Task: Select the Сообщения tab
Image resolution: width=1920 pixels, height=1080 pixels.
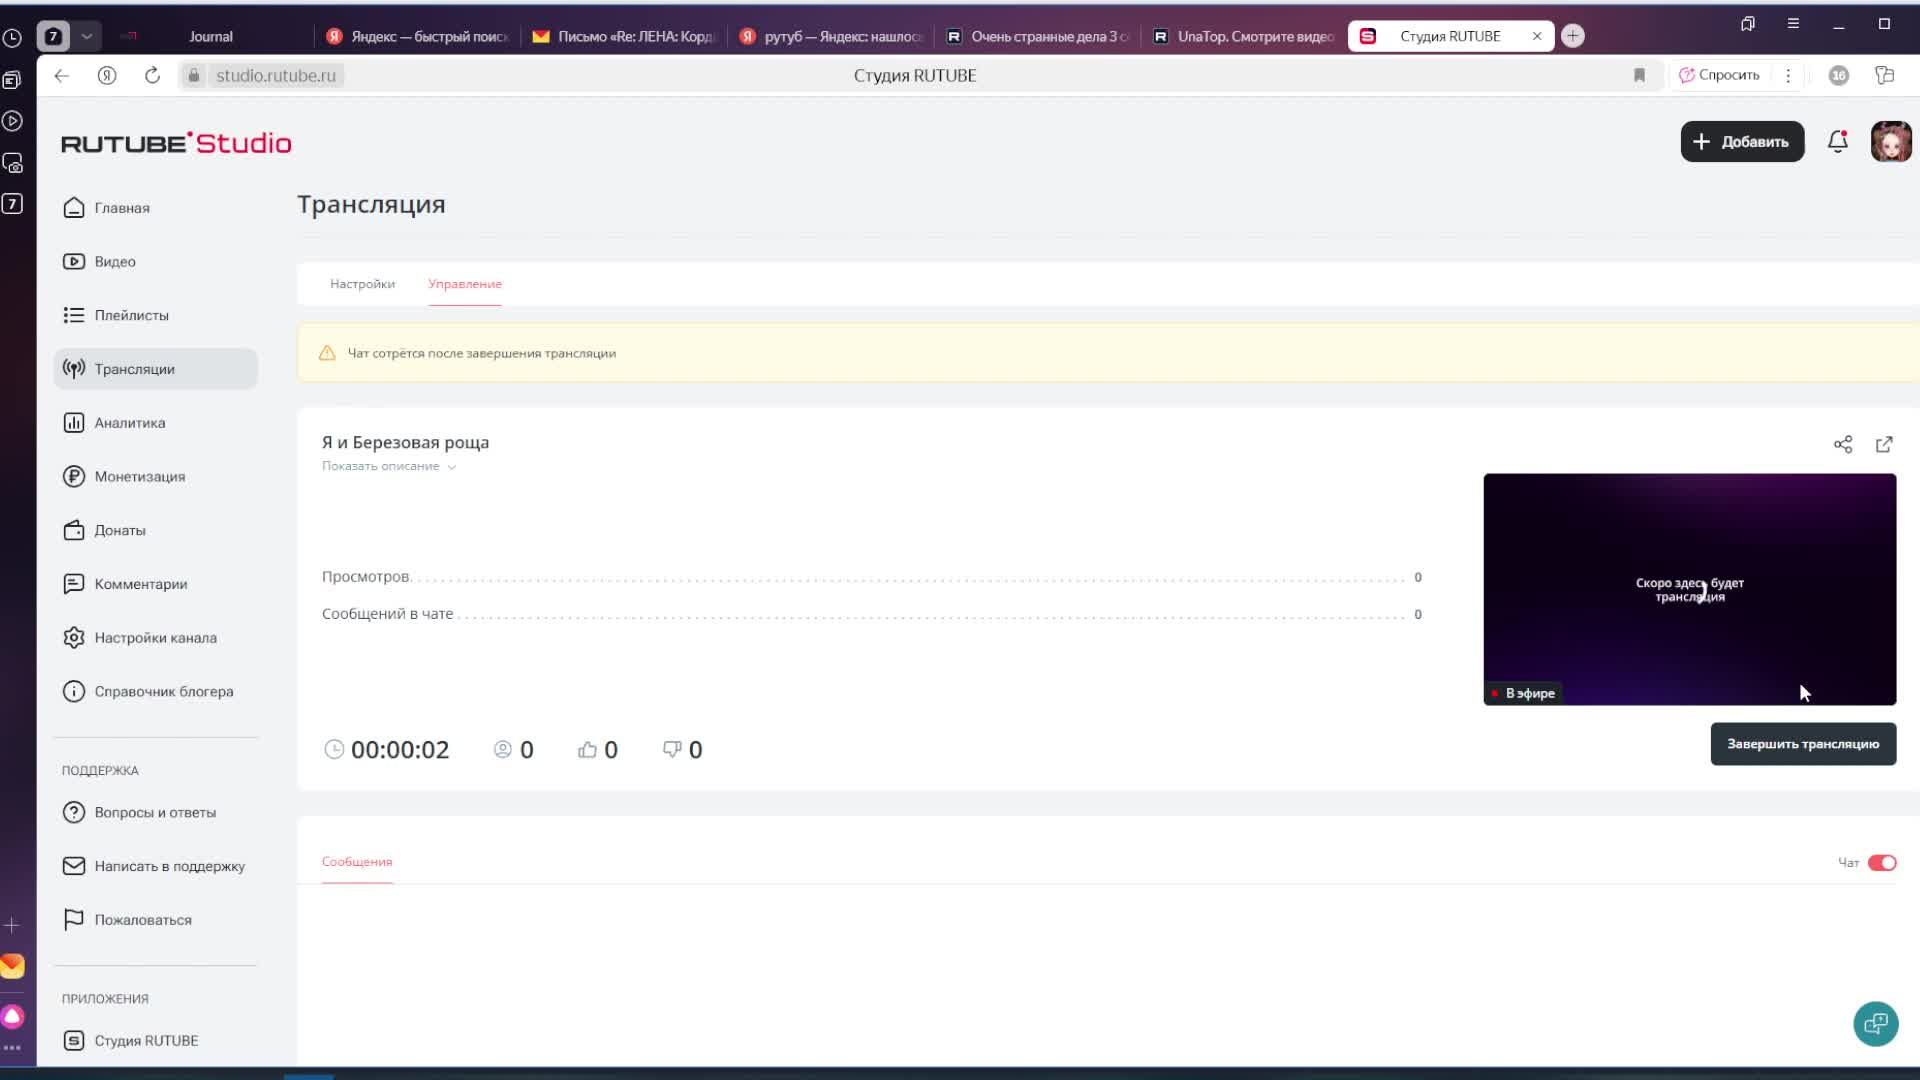Action: 357,861
